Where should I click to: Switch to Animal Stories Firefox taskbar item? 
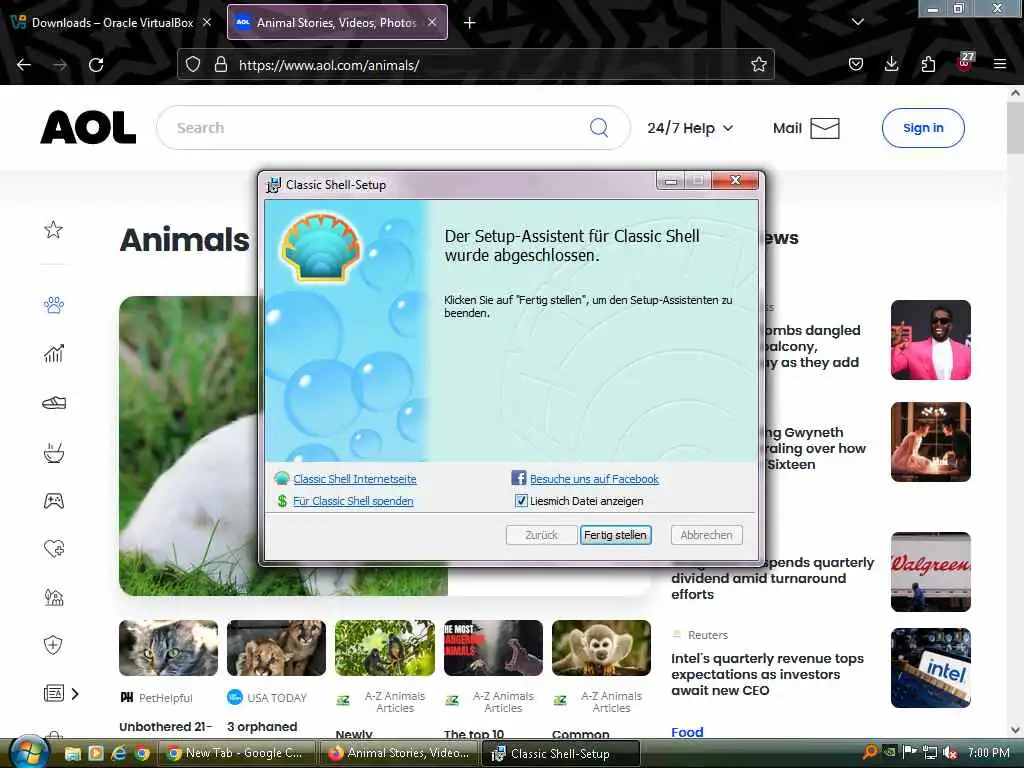point(399,753)
